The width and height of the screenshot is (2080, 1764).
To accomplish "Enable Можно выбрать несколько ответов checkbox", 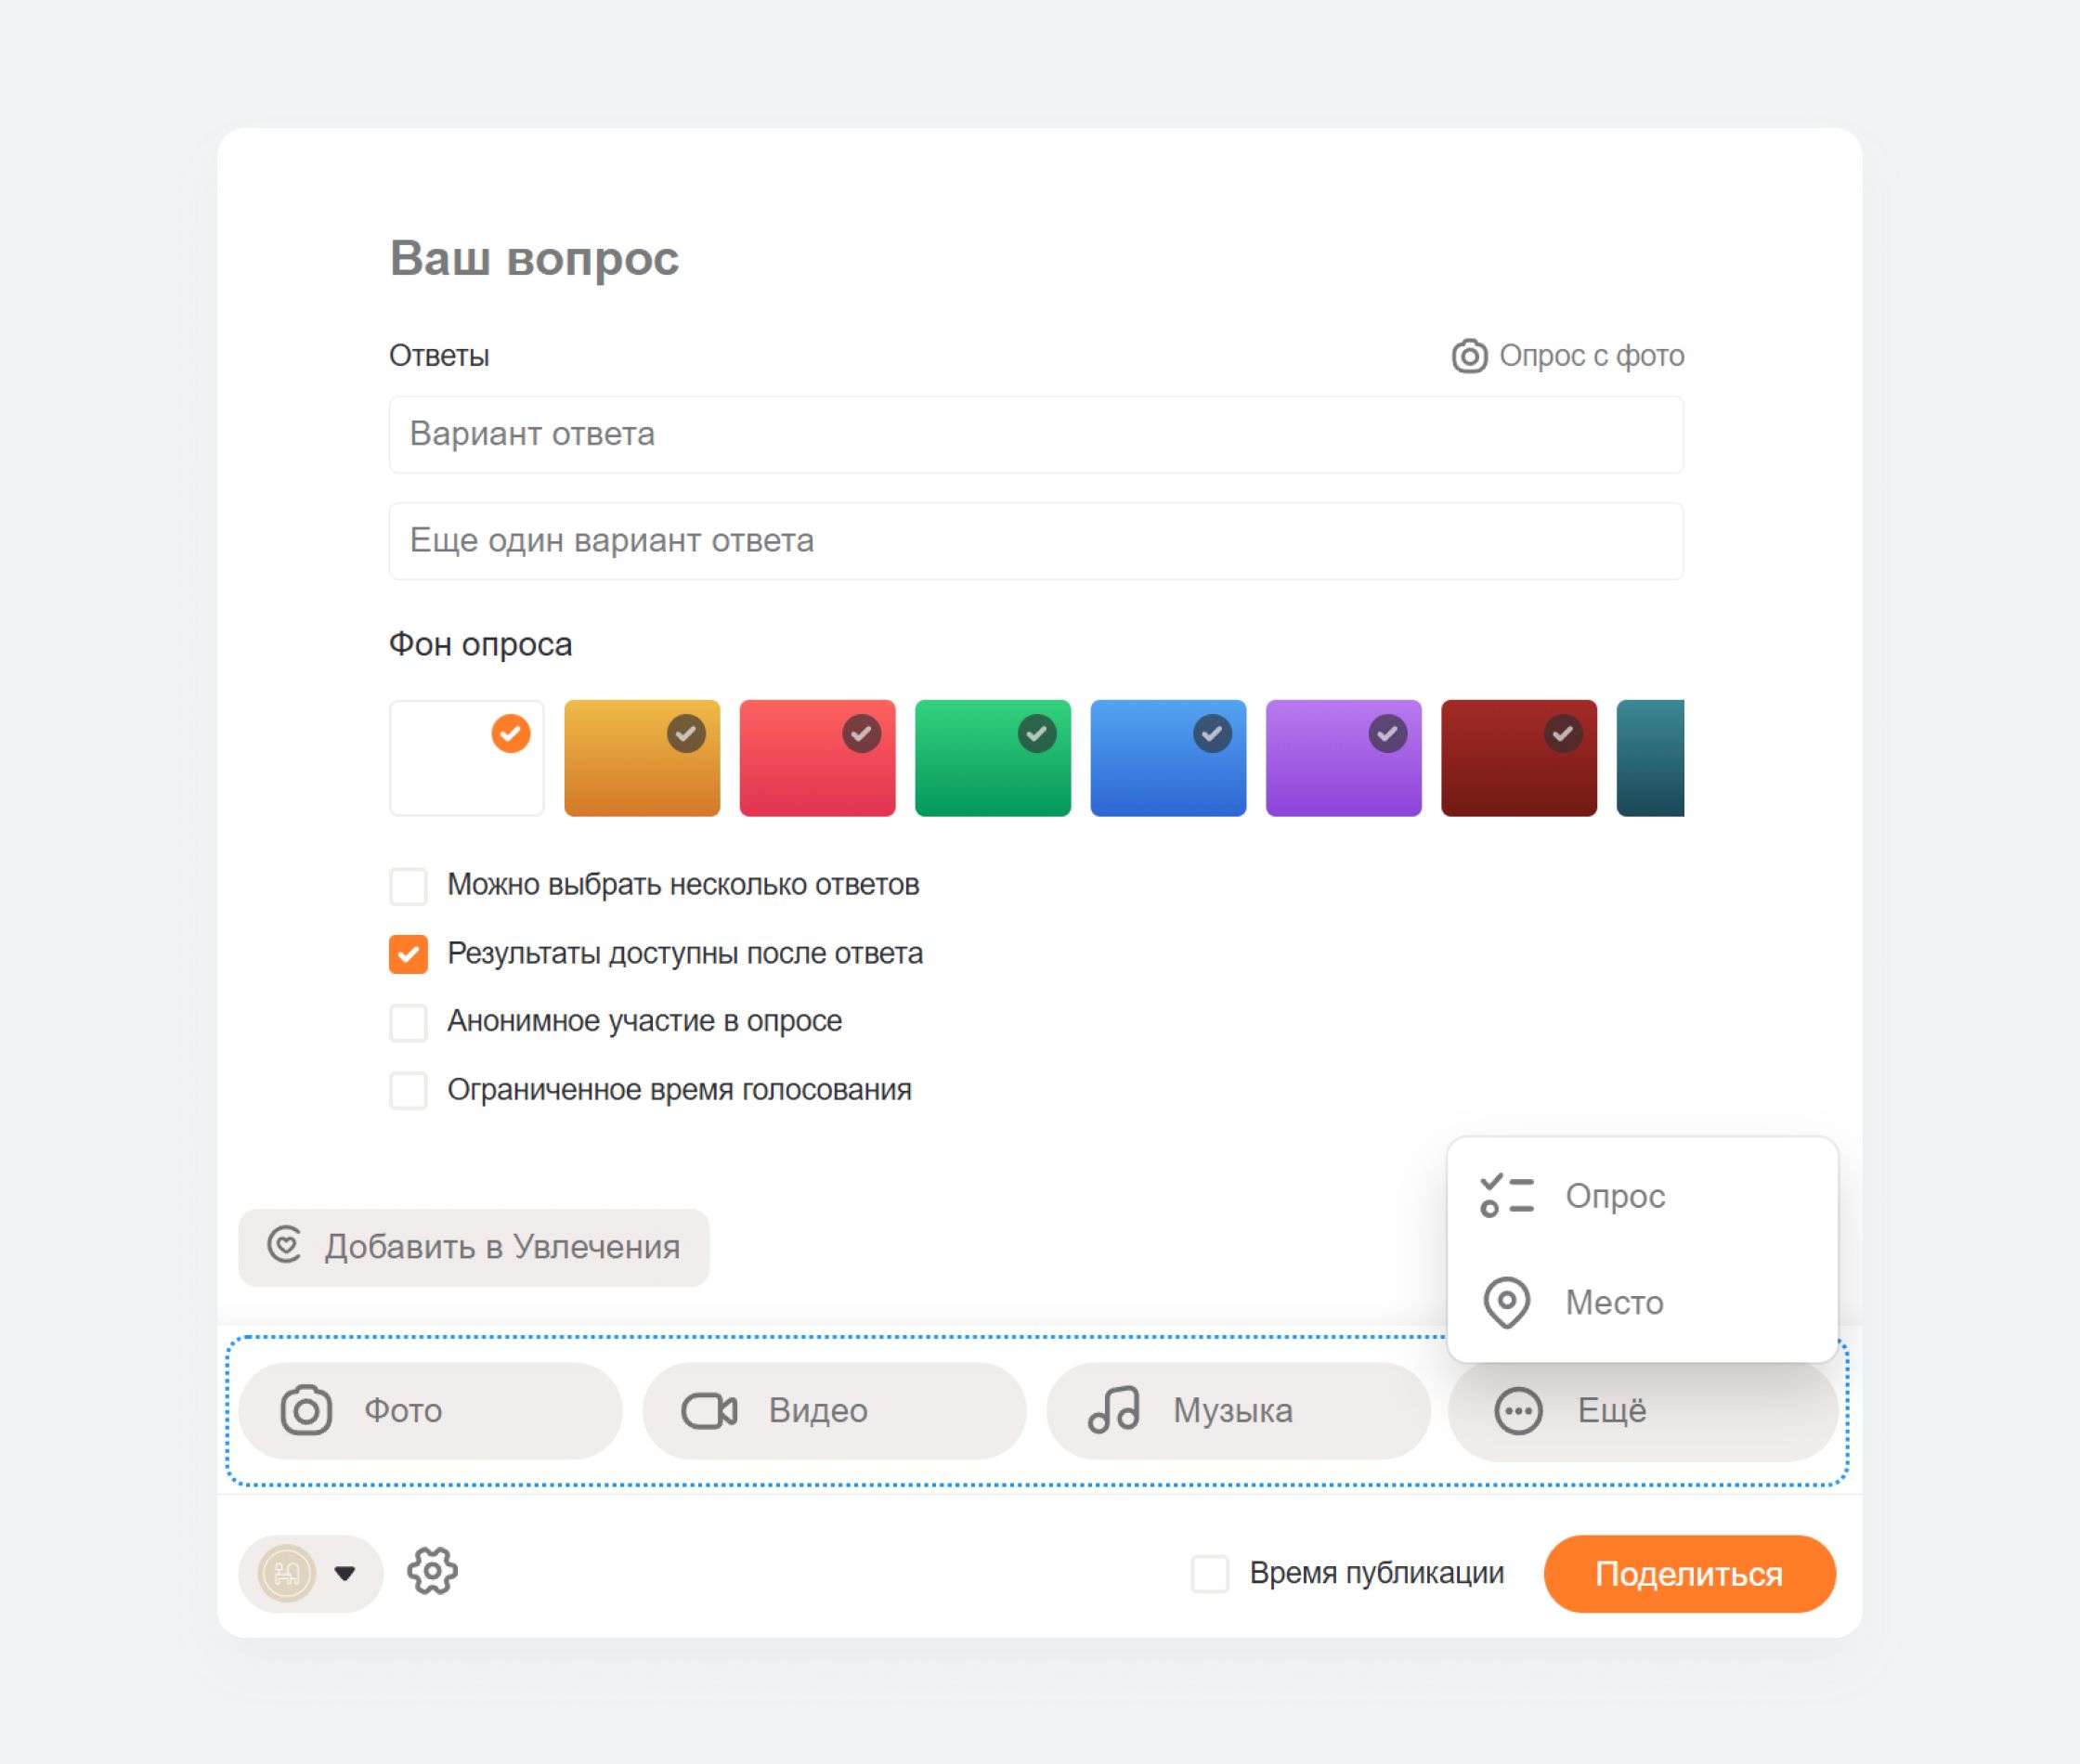I will (408, 886).
